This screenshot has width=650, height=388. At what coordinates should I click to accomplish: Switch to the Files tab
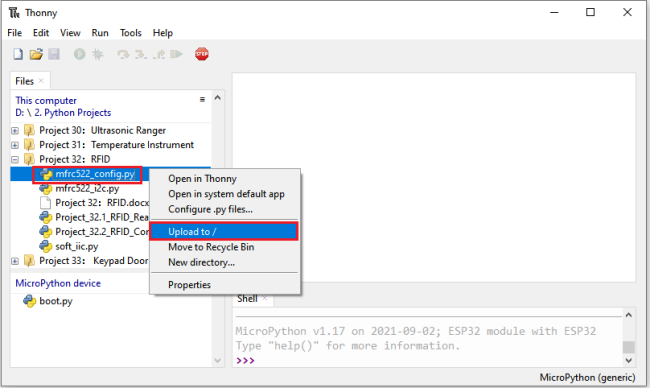click(24, 81)
